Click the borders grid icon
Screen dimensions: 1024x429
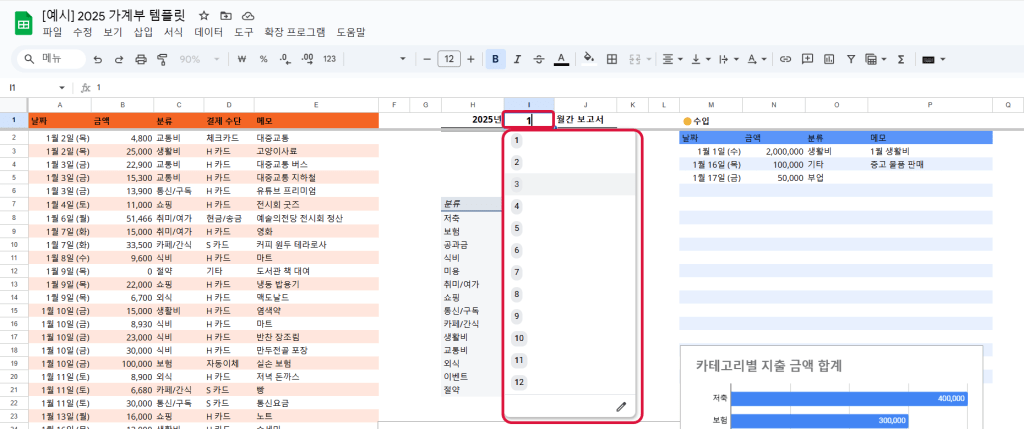tap(612, 59)
